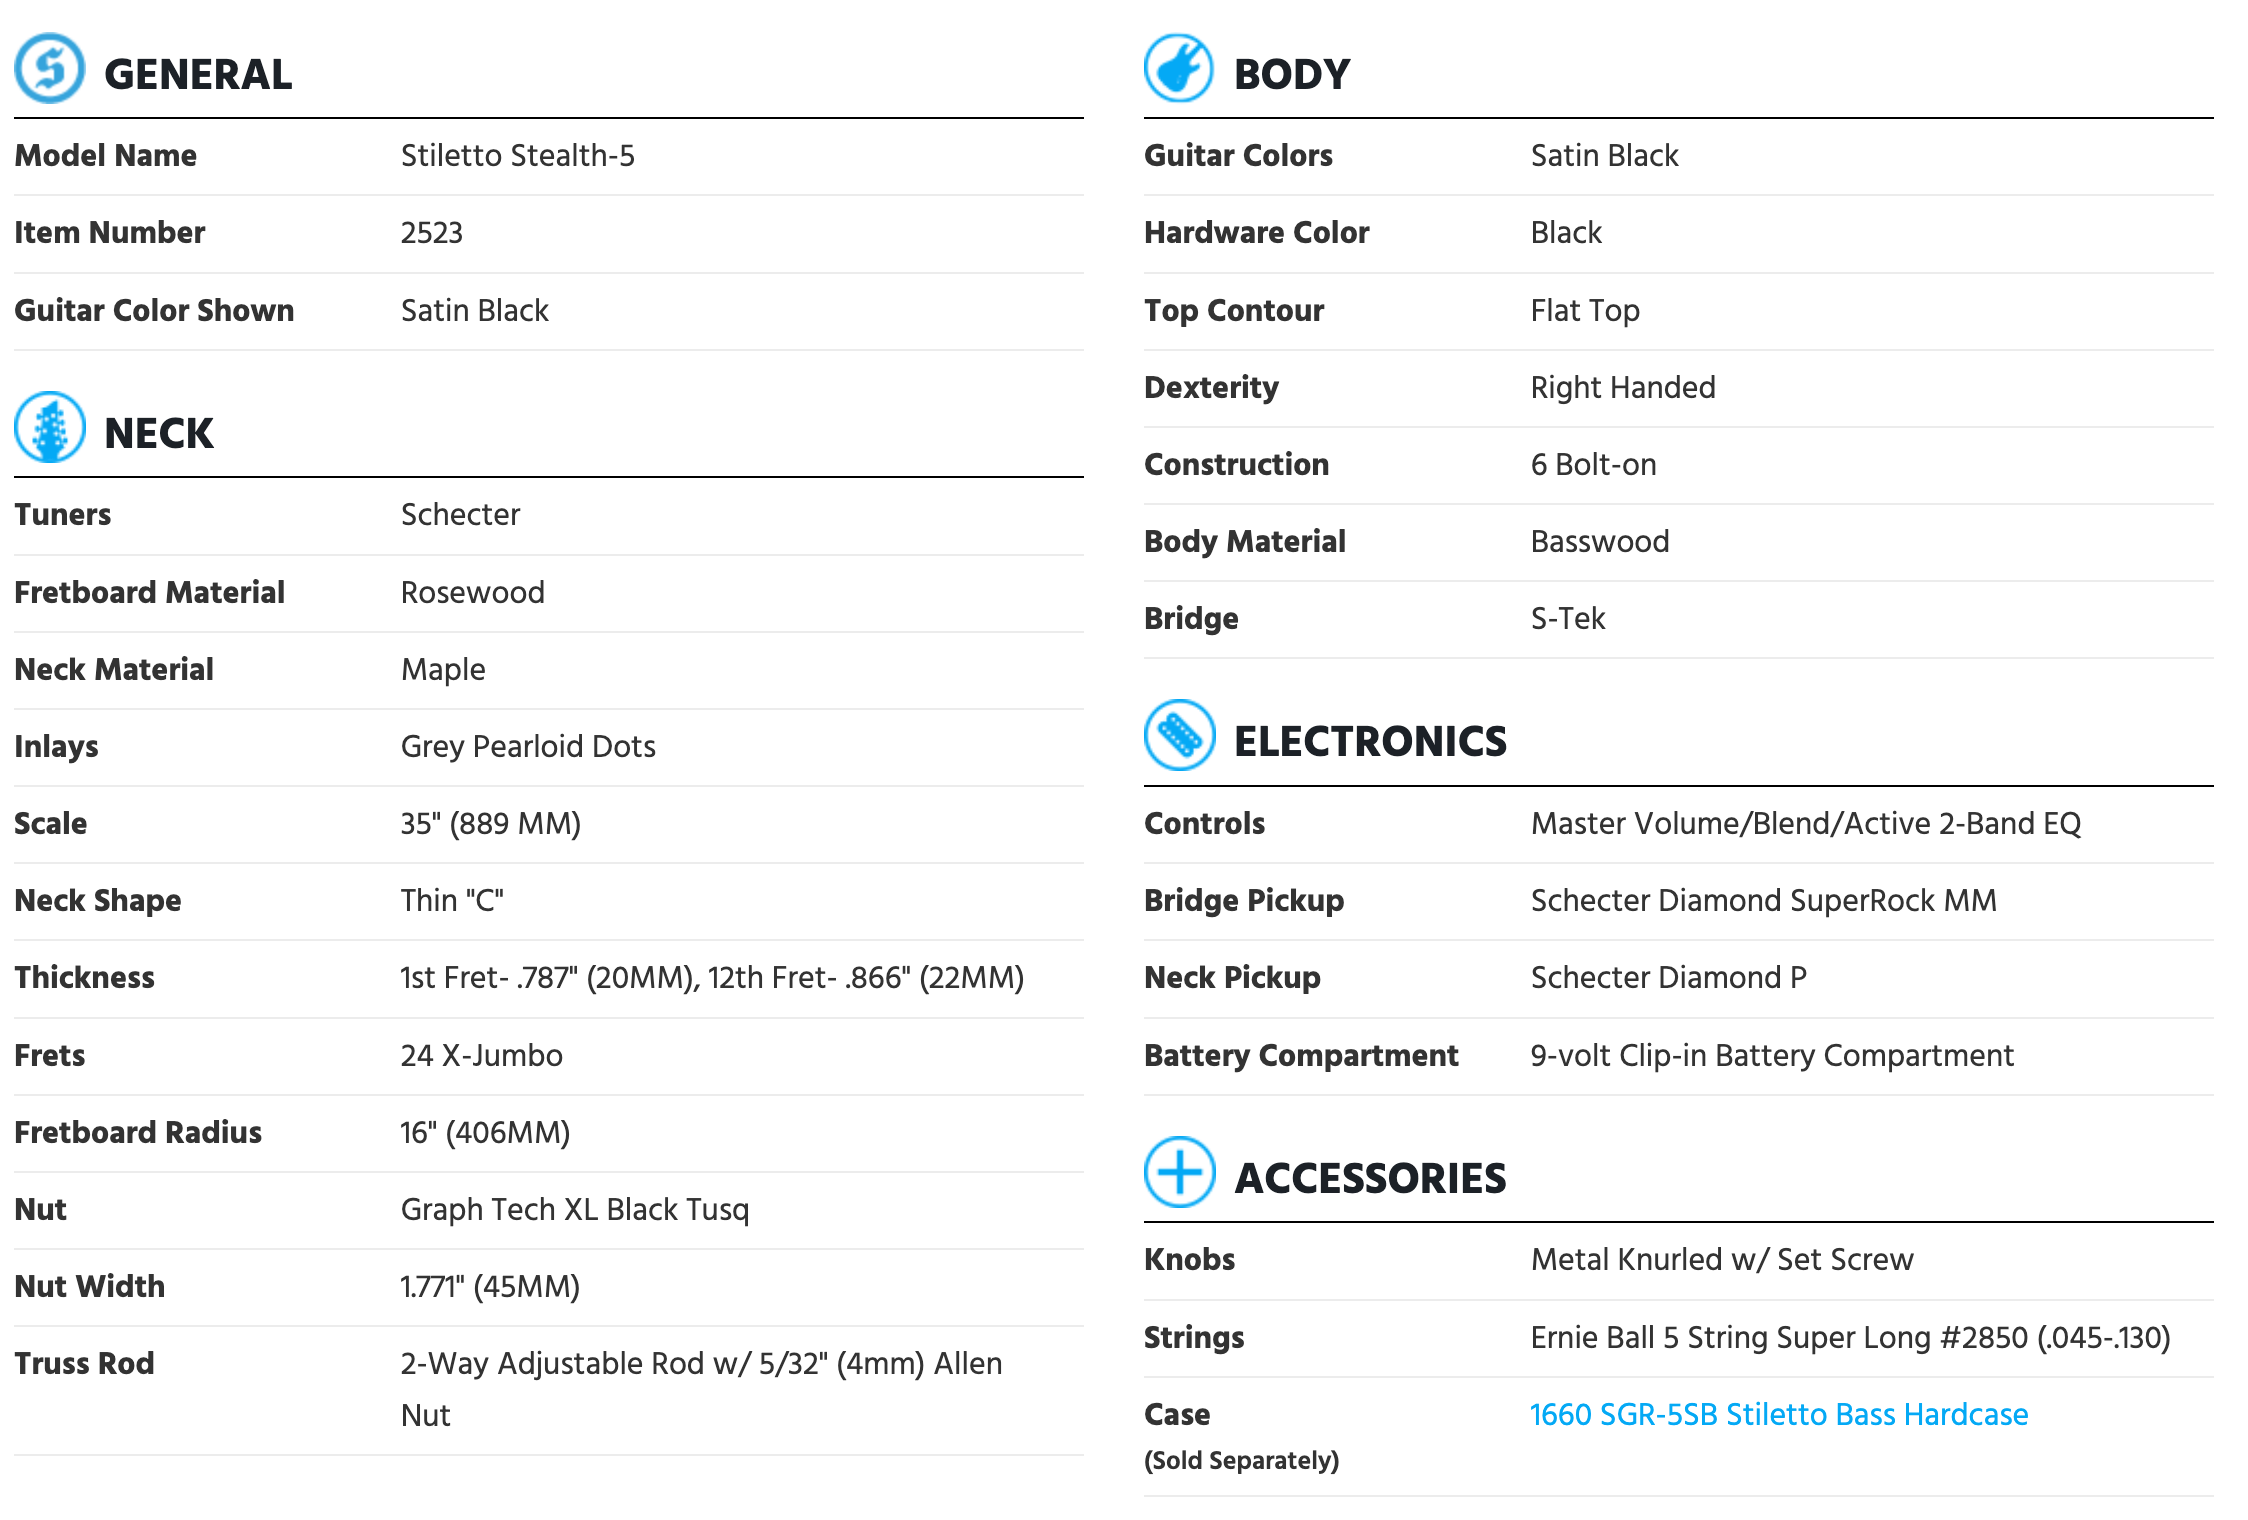Click the Graph Tech XL Black Tusq value
This screenshot has width=2248, height=1520.
pyautogui.click(x=574, y=1209)
